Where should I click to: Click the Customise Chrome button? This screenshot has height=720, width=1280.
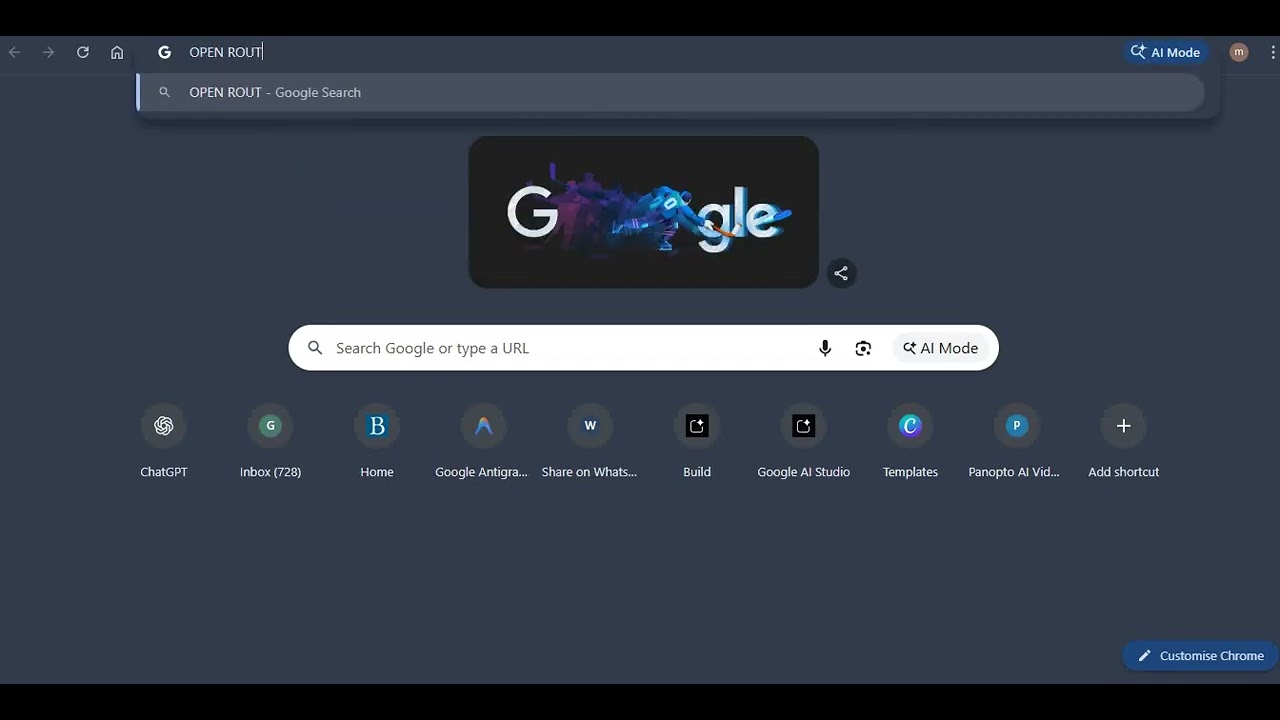(x=1200, y=656)
